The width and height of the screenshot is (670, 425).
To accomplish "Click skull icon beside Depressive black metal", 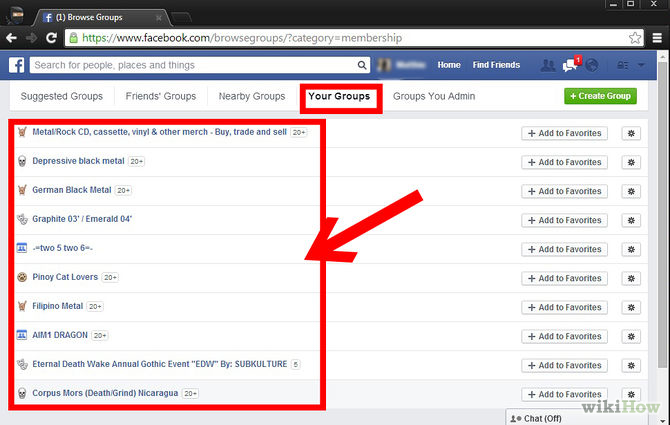I will [x=22, y=161].
